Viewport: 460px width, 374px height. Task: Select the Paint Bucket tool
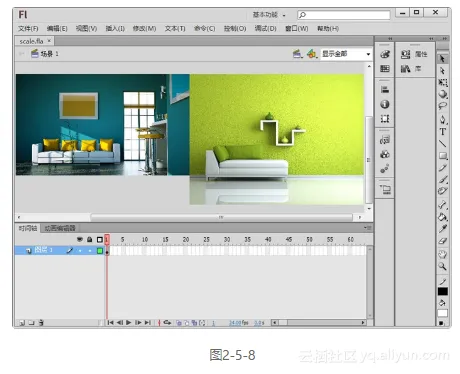pyautogui.click(x=442, y=217)
